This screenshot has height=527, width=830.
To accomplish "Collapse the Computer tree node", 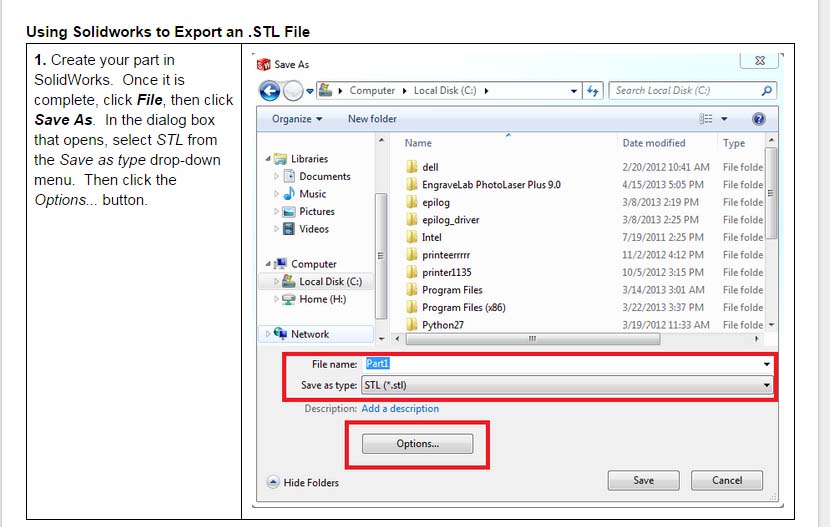I will point(268,264).
